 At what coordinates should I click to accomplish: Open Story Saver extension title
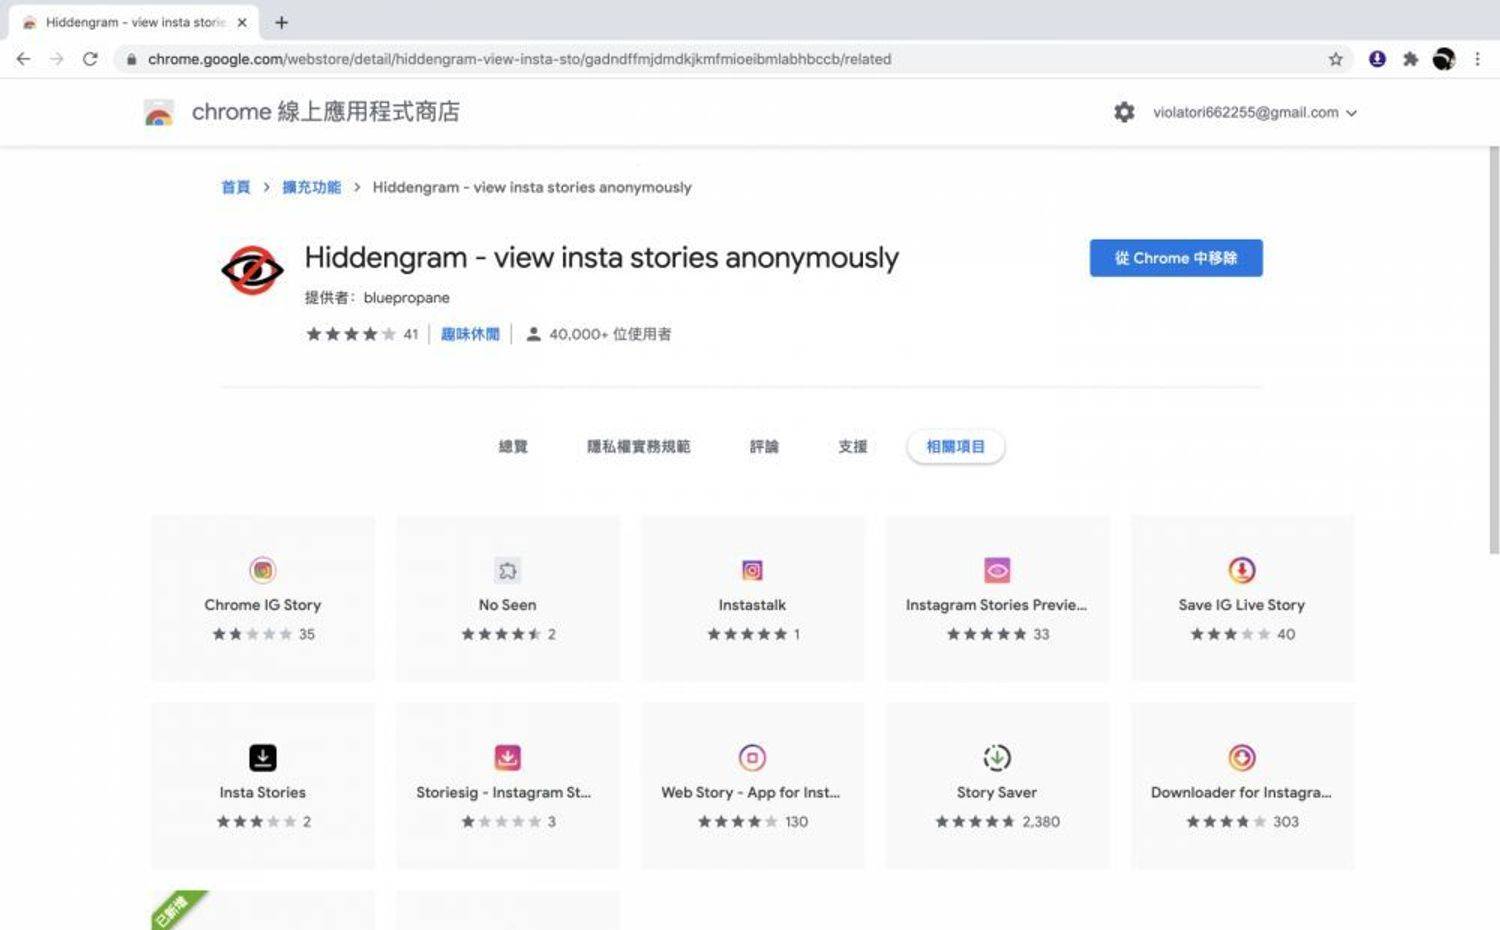997,792
